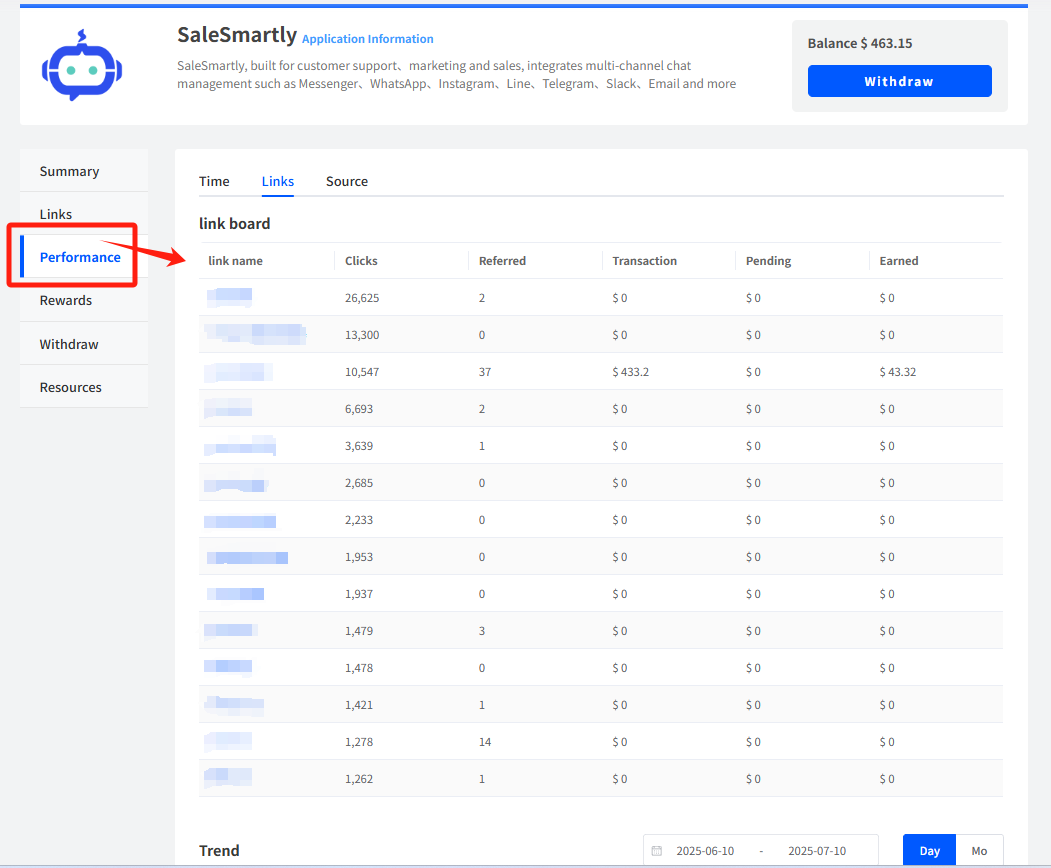Image resolution: width=1051 pixels, height=868 pixels.
Task: Click the start date 2025-06-10 field
Action: [x=705, y=851]
